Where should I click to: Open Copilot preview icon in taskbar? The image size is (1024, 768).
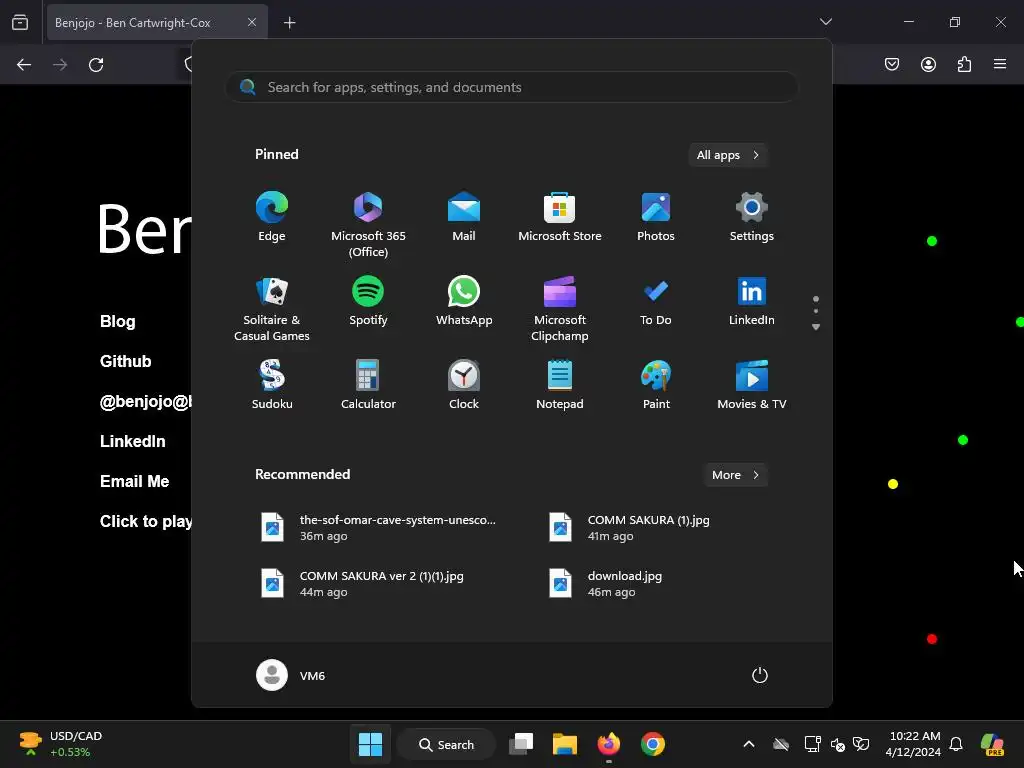(993, 744)
